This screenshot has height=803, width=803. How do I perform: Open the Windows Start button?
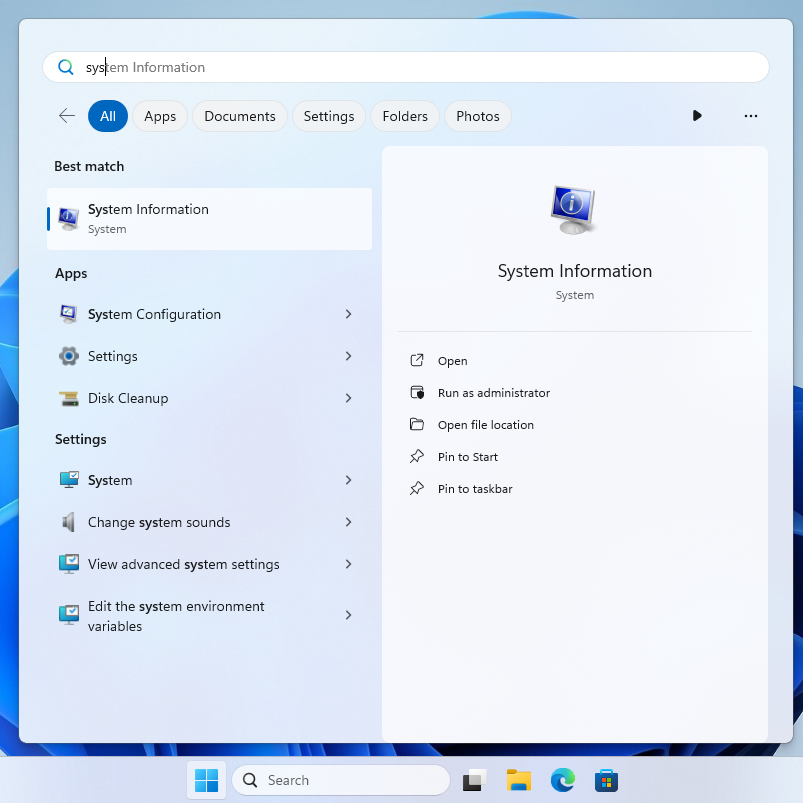(x=206, y=780)
